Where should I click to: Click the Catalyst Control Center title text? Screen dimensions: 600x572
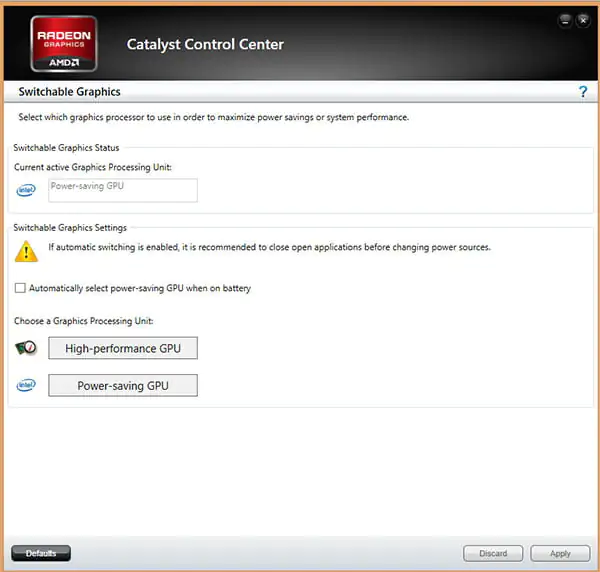click(205, 44)
